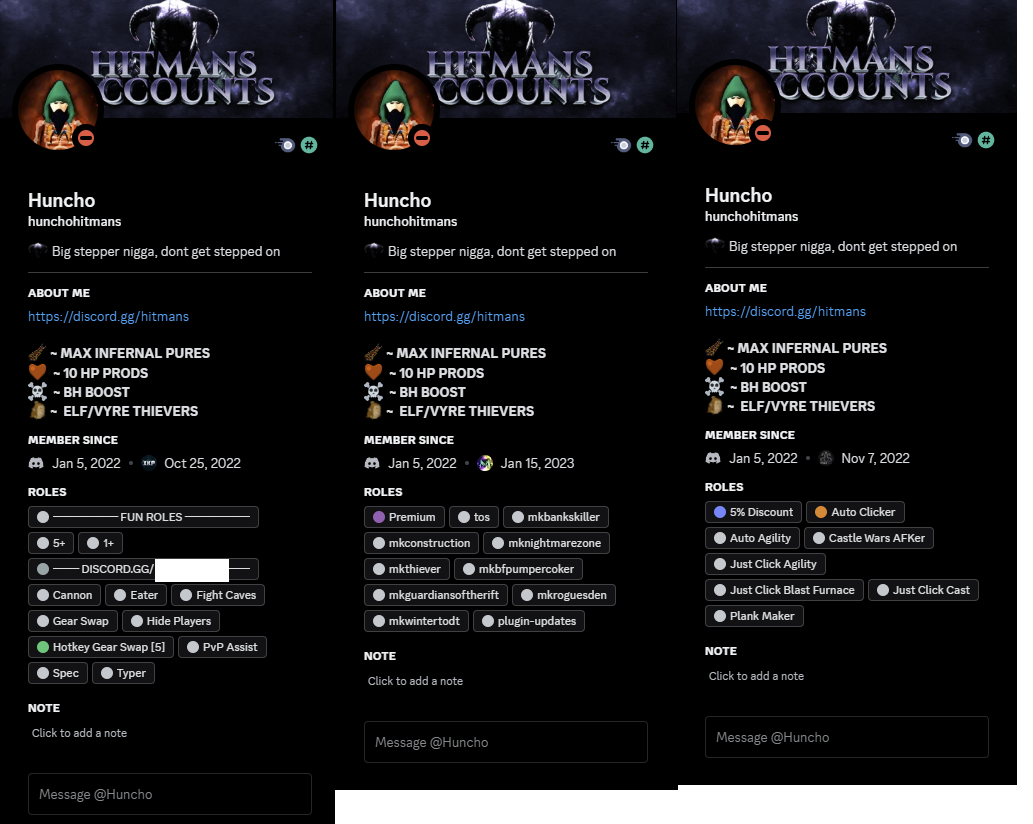Click the green dot on Hotkey Gear Swap [5]
The width and height of the screenshot is (1033, 824).
pos(43,647)
